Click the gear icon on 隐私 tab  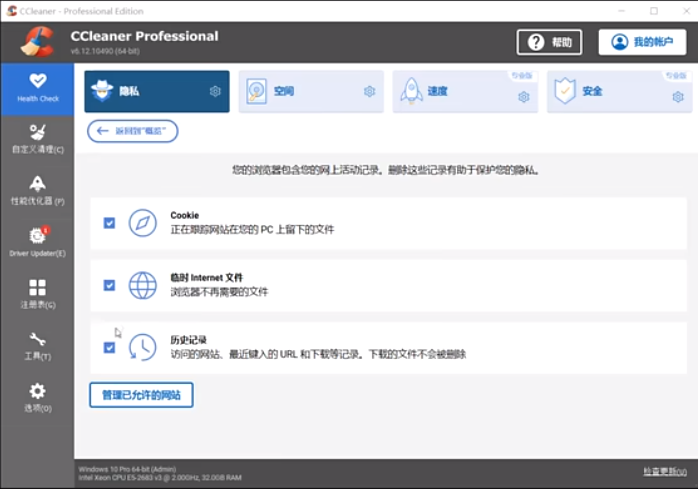(214, 91)
